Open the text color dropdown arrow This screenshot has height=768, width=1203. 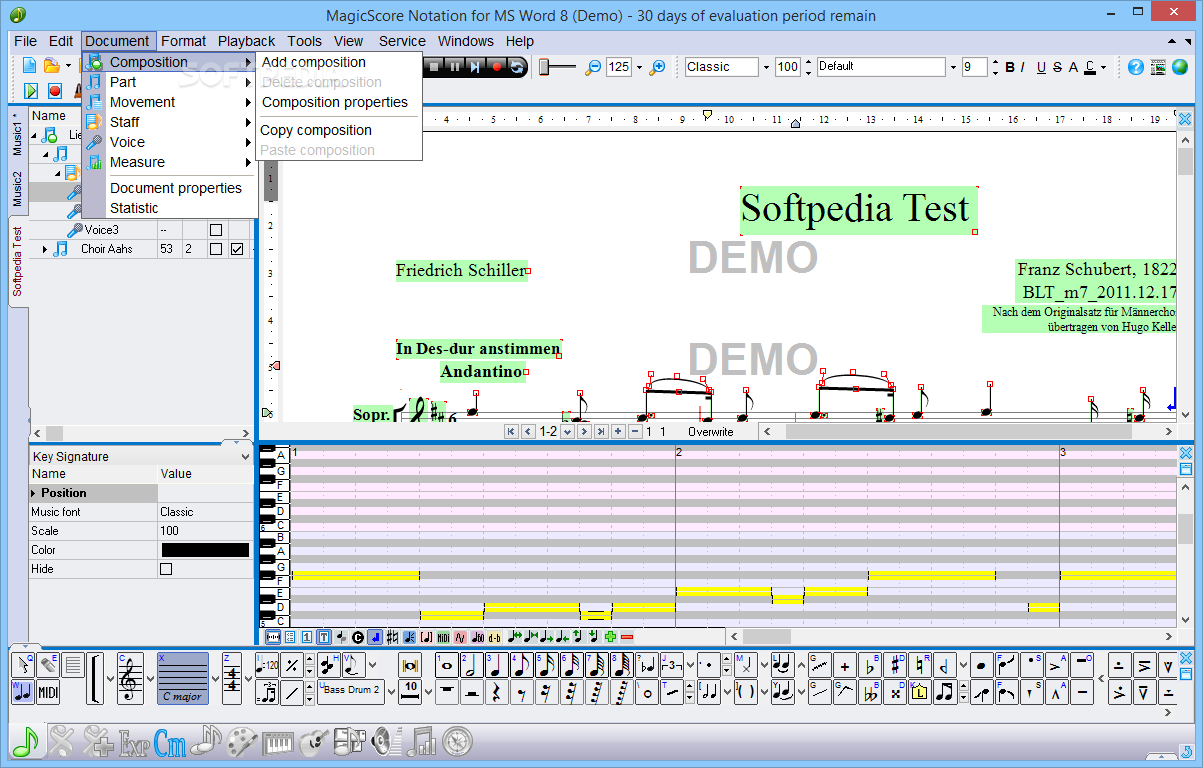coord(1104,67)
